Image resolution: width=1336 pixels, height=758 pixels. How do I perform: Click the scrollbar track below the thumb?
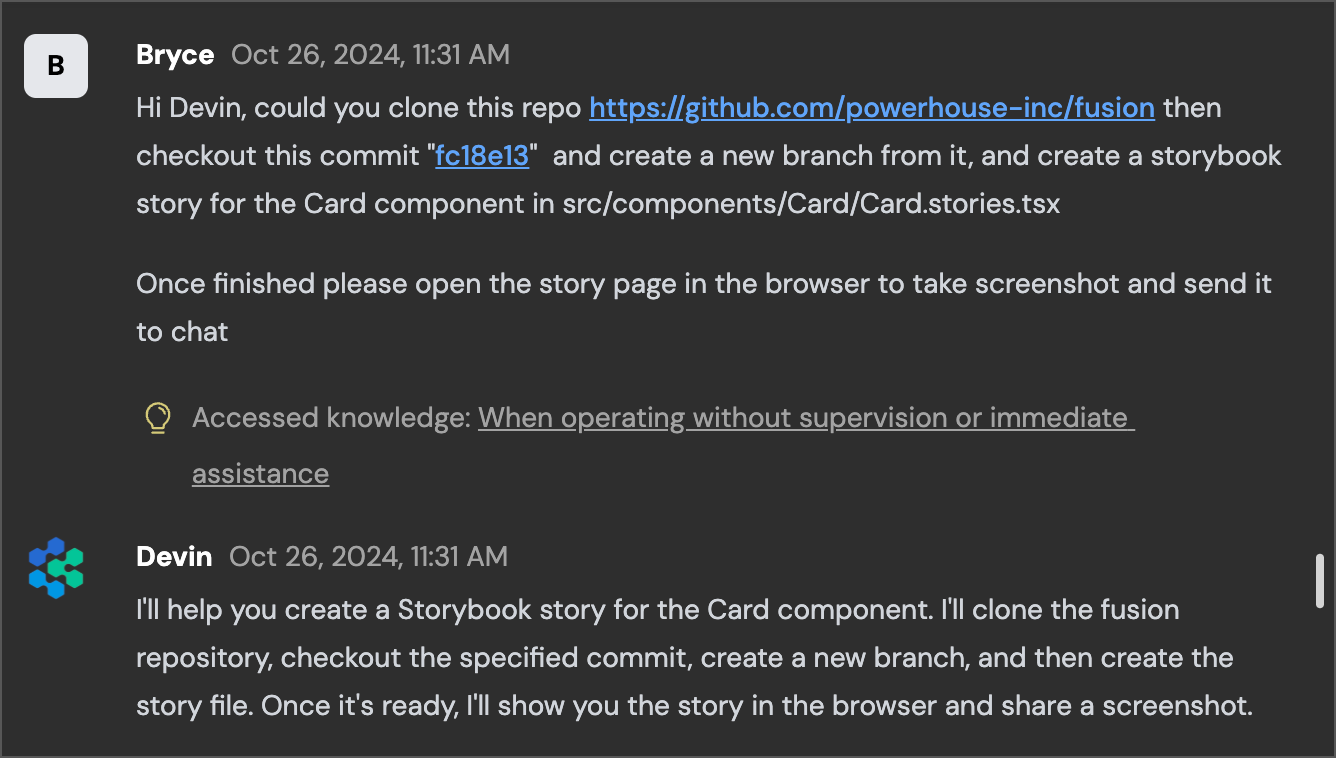tap(1321, 680)
